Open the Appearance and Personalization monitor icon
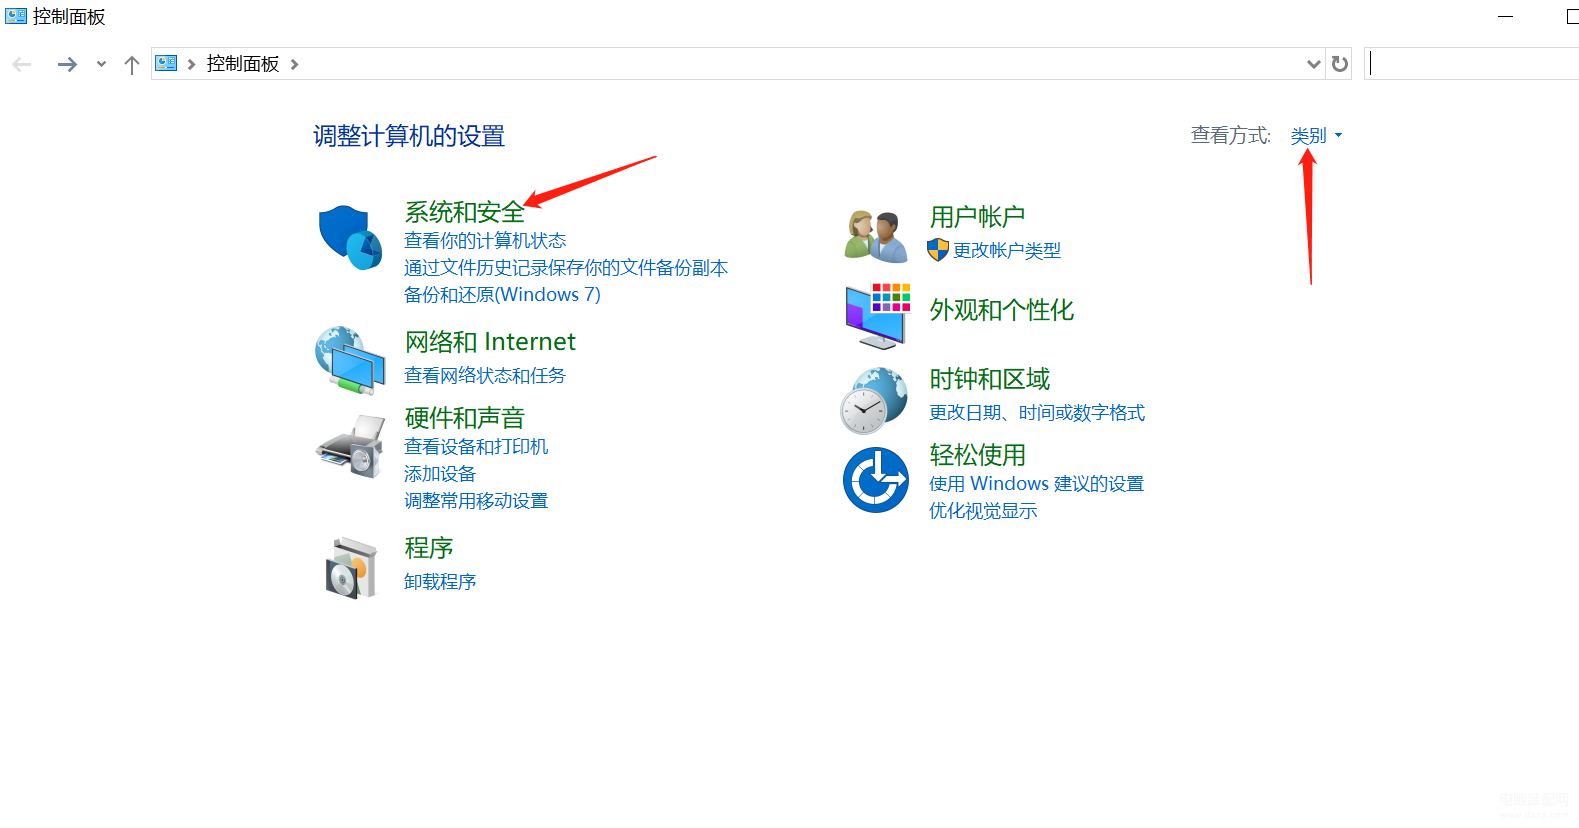Image resolution: width=1579 pixels, height=828 pixels. [877, 316]
